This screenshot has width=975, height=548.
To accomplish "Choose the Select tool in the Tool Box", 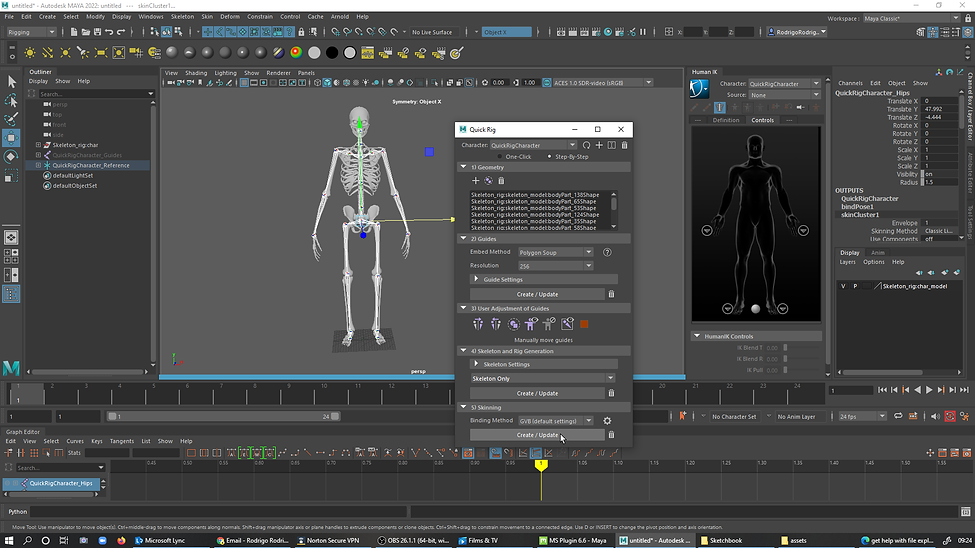I will click(x=11, y=81).
